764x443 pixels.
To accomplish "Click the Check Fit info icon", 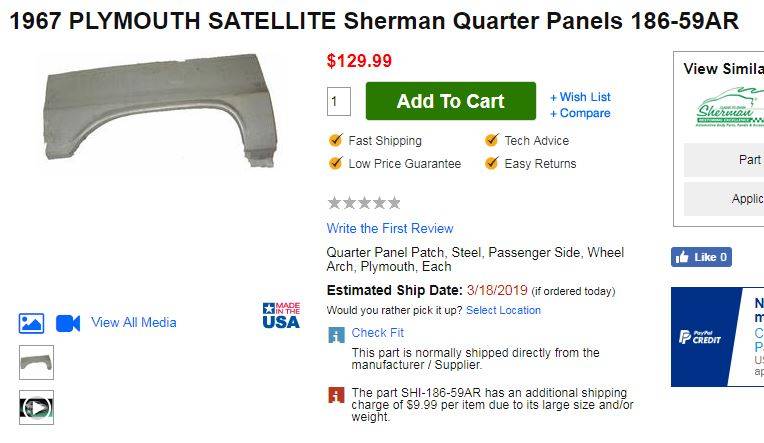I will click(x=337, y=335).
